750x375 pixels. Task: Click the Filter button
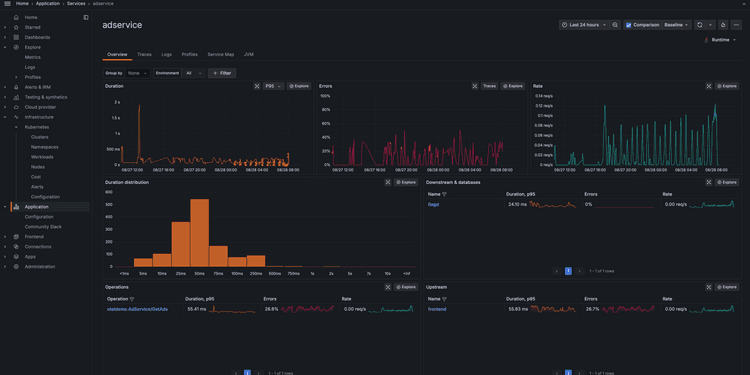point(222,73)
